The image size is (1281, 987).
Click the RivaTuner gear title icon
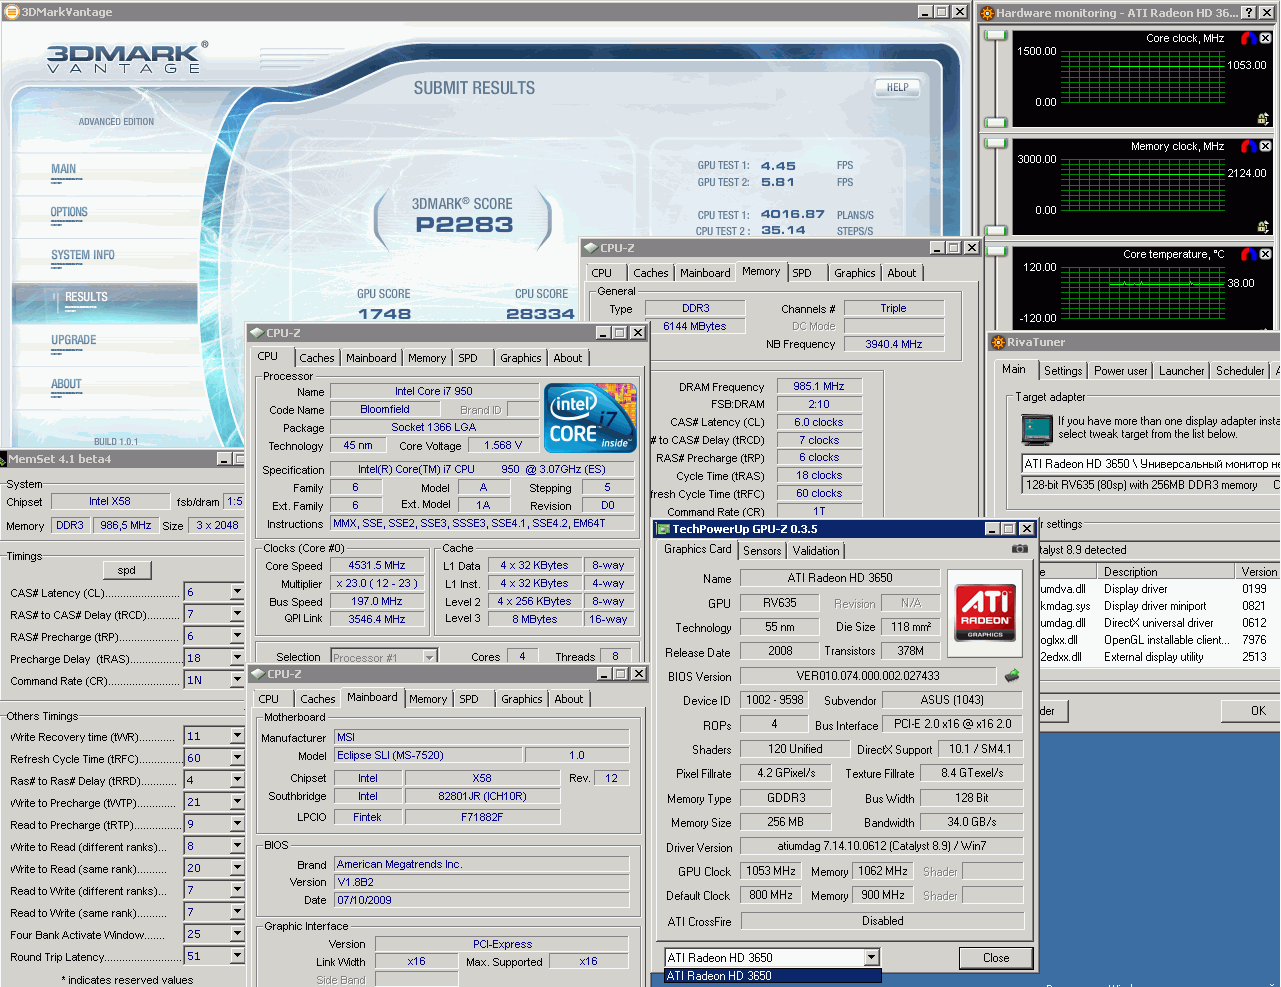tap(998, 342)
